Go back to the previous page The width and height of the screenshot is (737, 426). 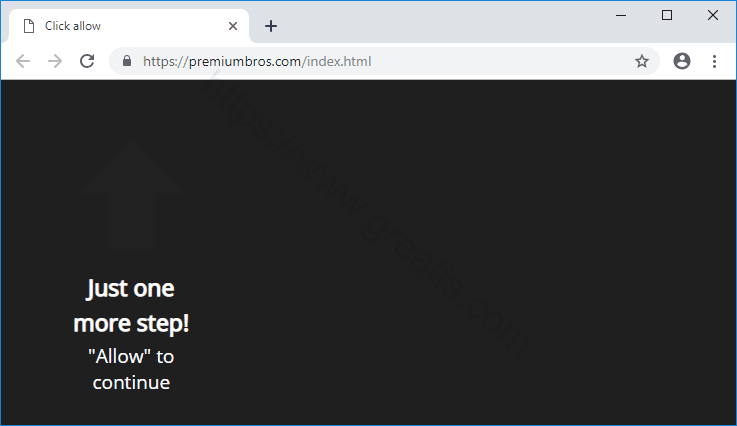[x=23, y=61]
